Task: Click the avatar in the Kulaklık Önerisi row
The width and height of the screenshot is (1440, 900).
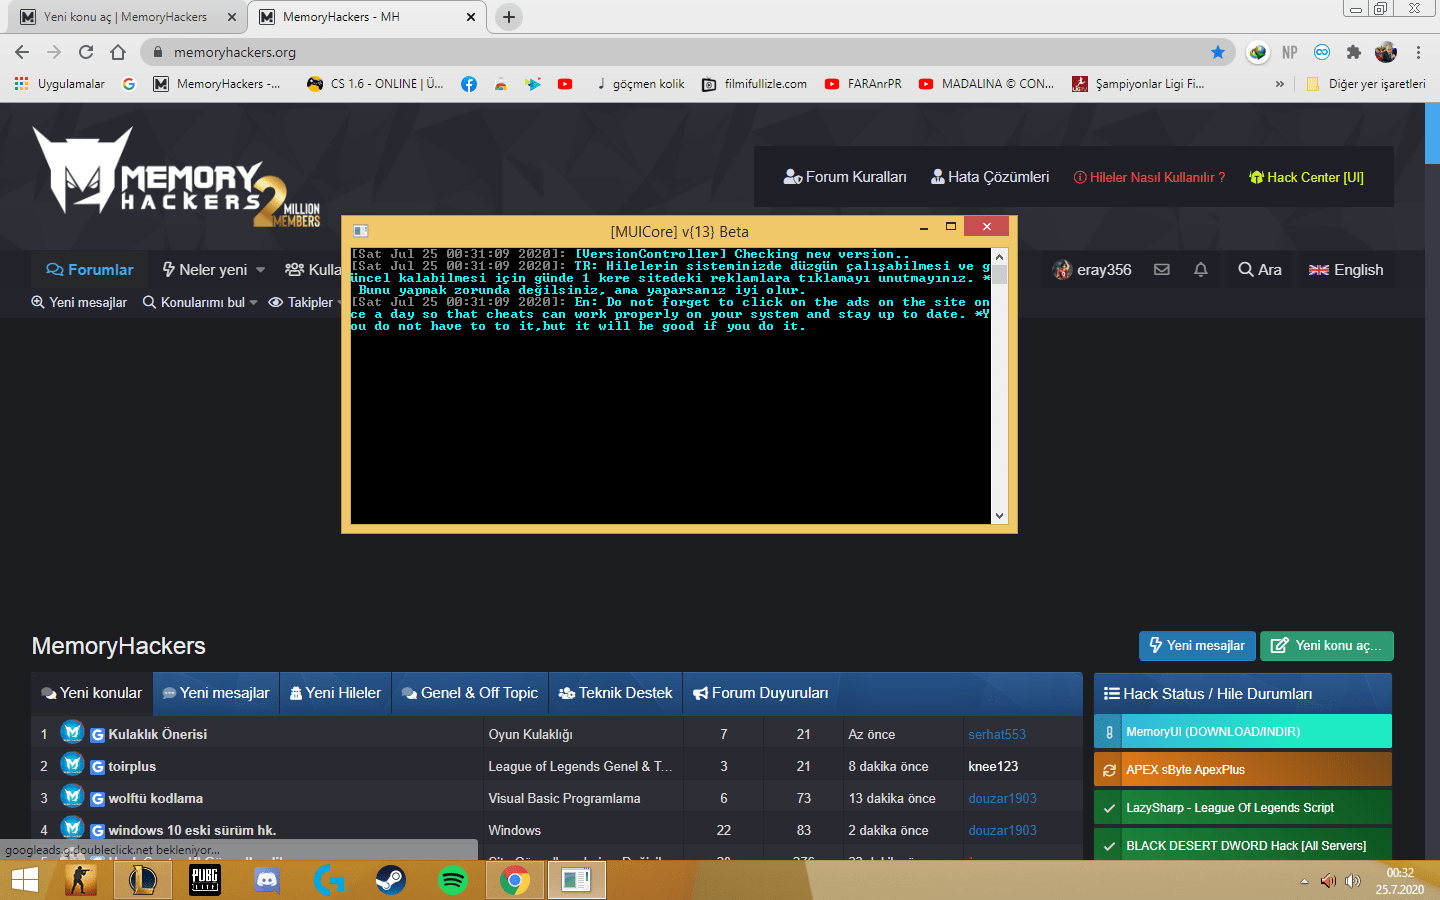Action: coord(72,732)
